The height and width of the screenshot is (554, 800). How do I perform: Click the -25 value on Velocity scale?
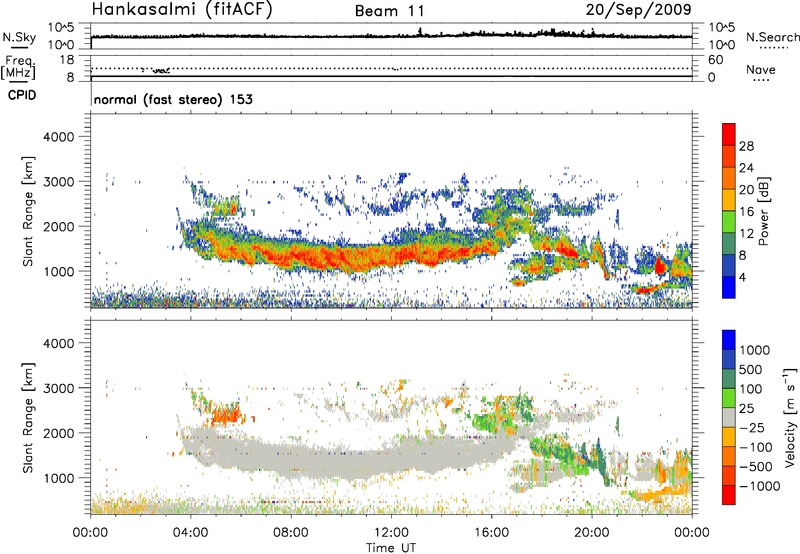tap(752, 427)
